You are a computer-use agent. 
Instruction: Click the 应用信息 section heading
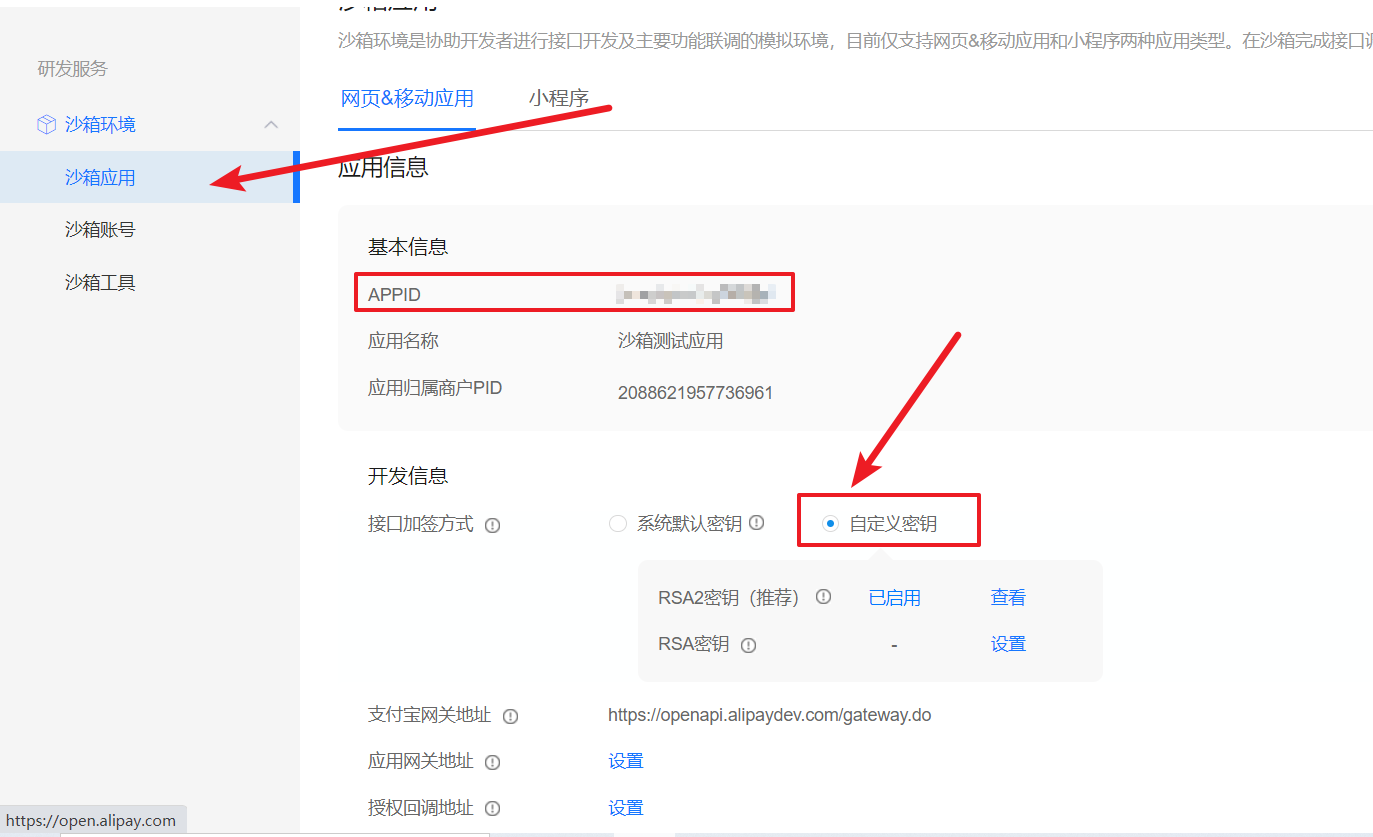[x=383, y=167]
